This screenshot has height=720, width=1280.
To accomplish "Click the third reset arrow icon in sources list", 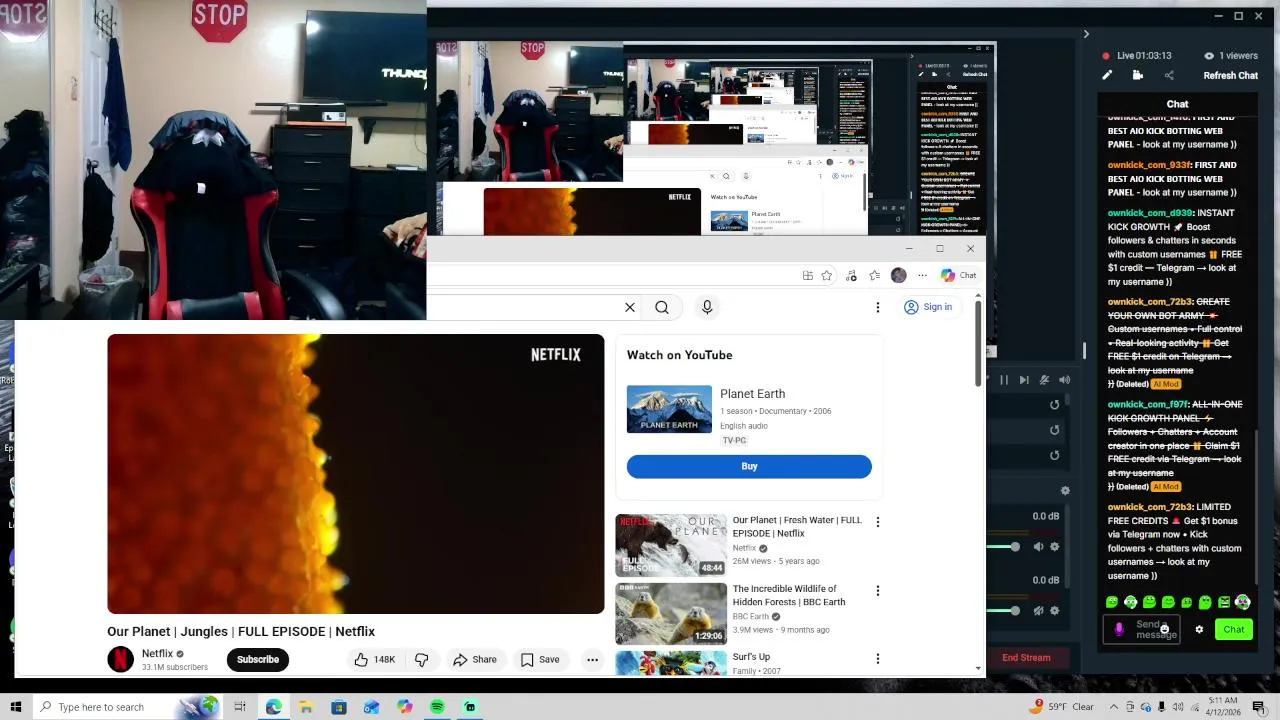I will (x=1054, y=455).
